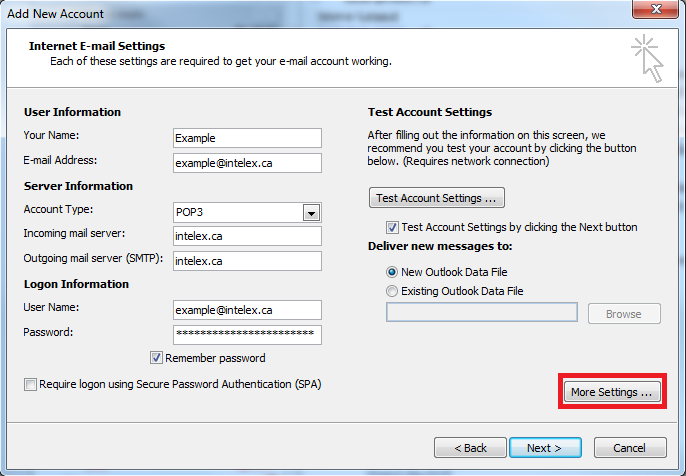
Task: Select the POP3 account type combo box
Action: point(247,212)
